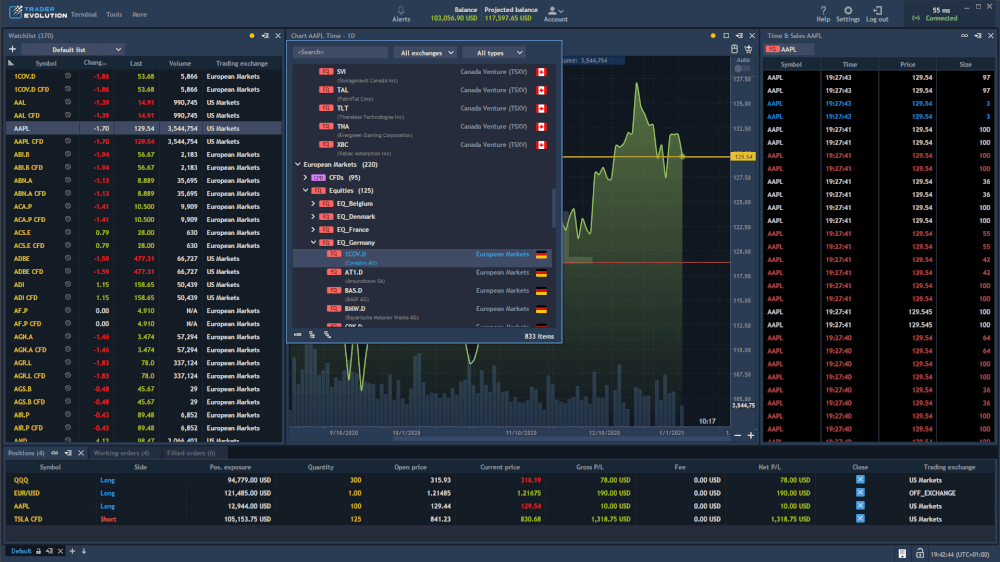Collapse the European Markets group
1000x562 pixels.
click(298, 165)
